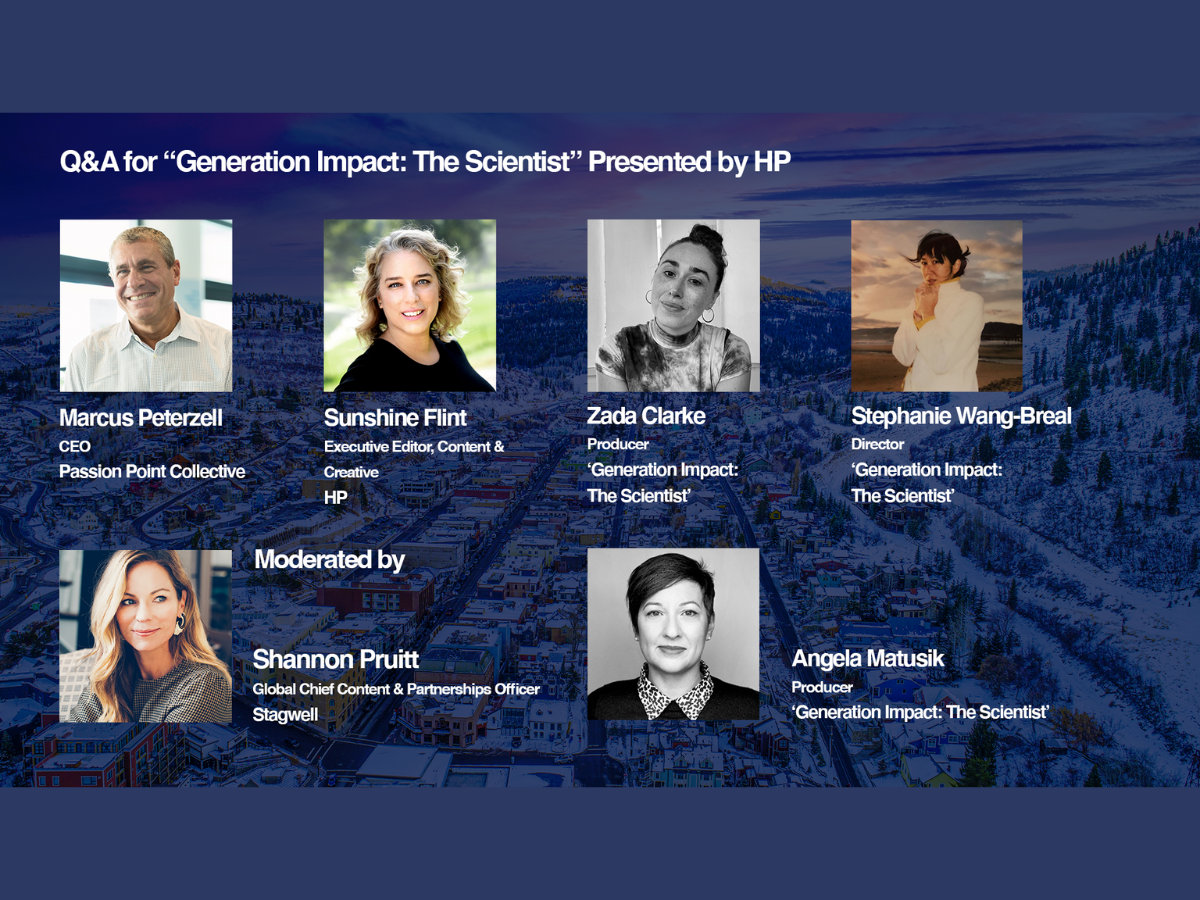The image size is (1200, 900).
Task: Click Stephanie Wang-Breal's beach photo
Action: coord(937,305)
